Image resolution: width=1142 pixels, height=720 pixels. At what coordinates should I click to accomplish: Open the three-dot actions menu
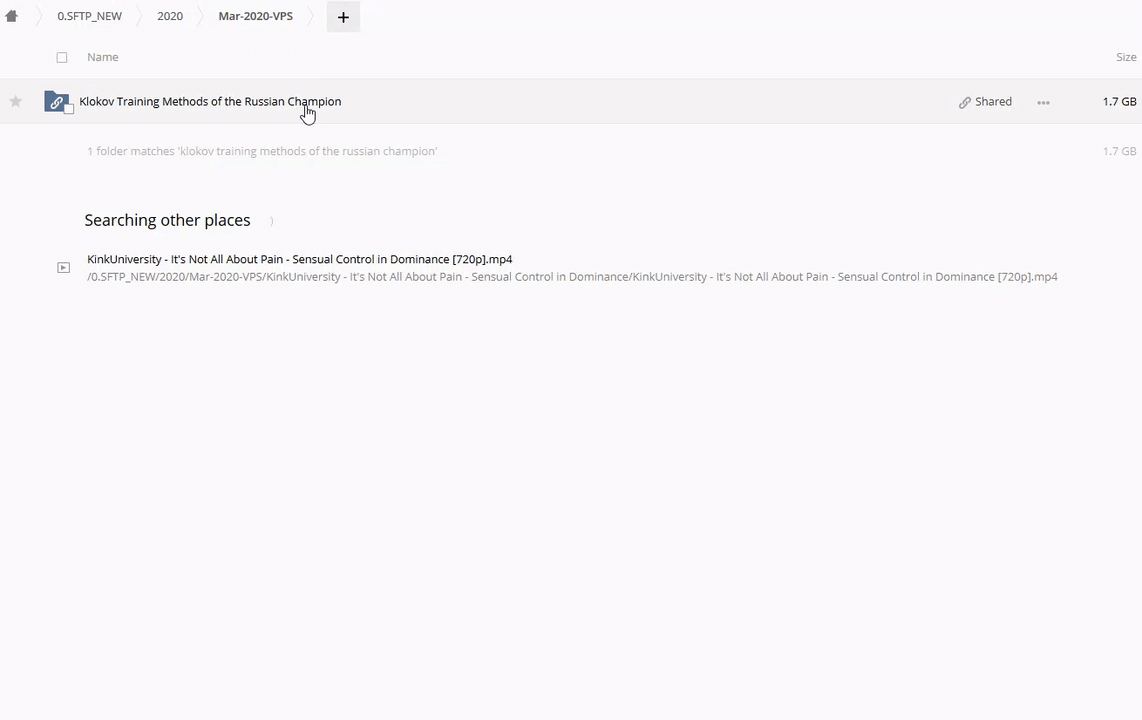[x=1043, y=102]
